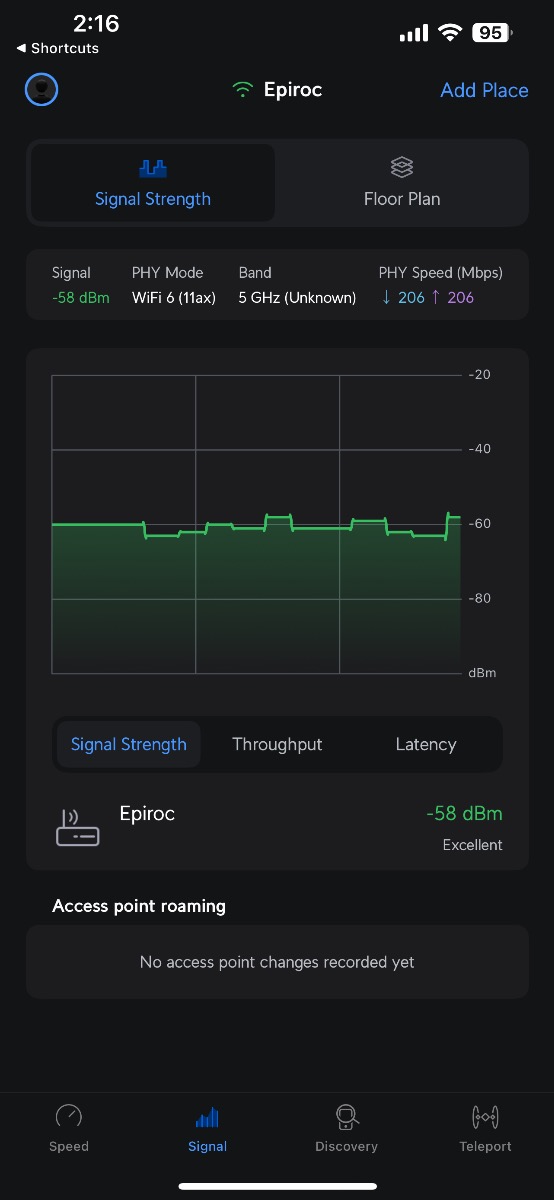Tap the Epiroc network title

293,90
